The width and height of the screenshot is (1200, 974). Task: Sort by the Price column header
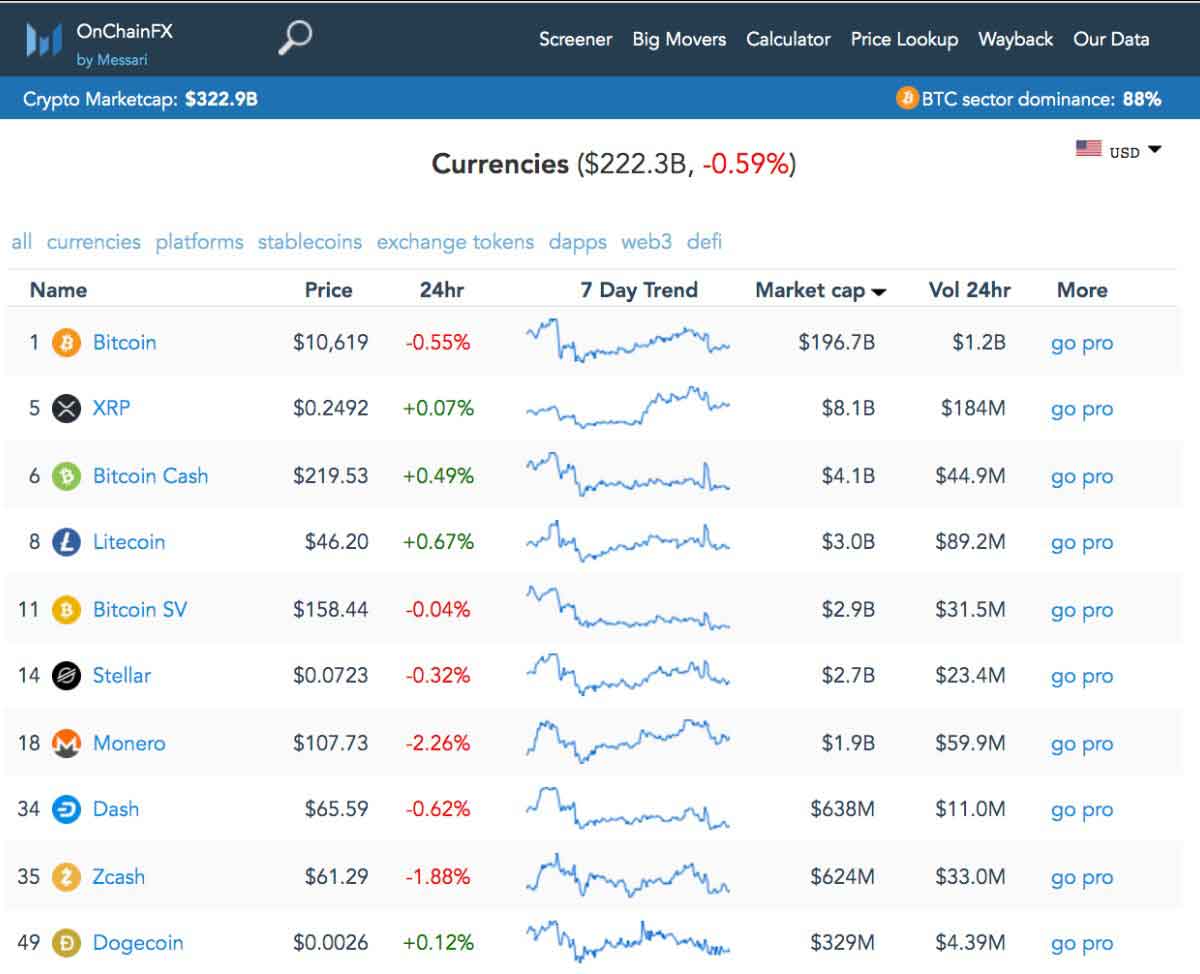328,290
